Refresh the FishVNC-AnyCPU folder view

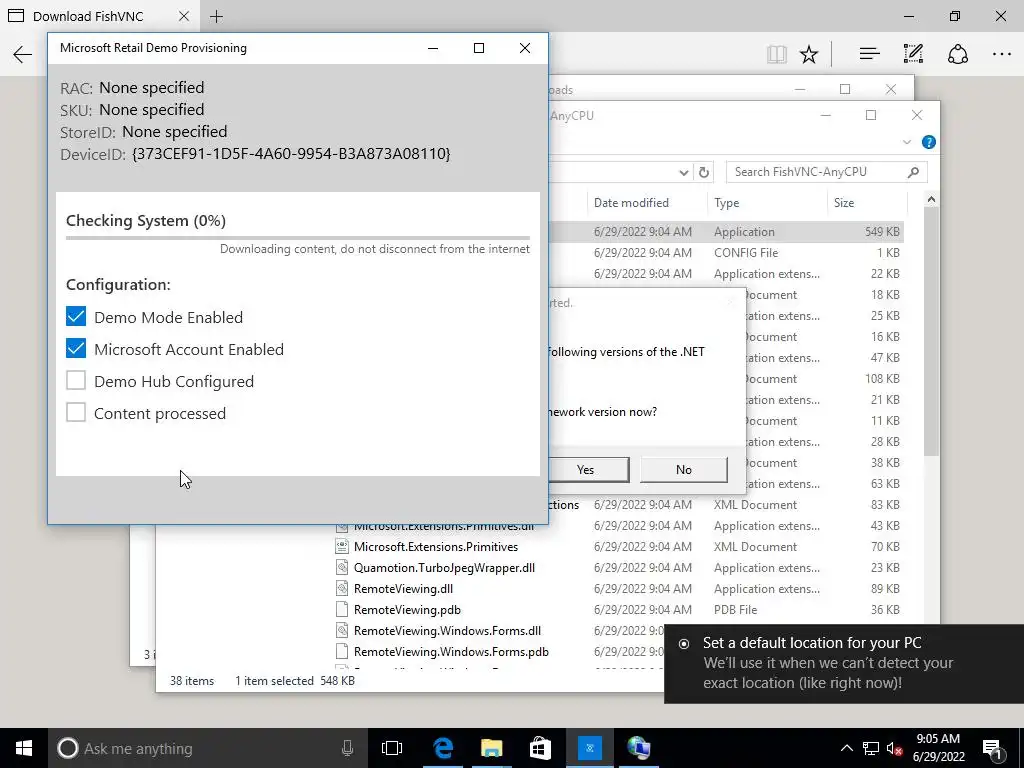pyautogui.click(x=703, y=172)
